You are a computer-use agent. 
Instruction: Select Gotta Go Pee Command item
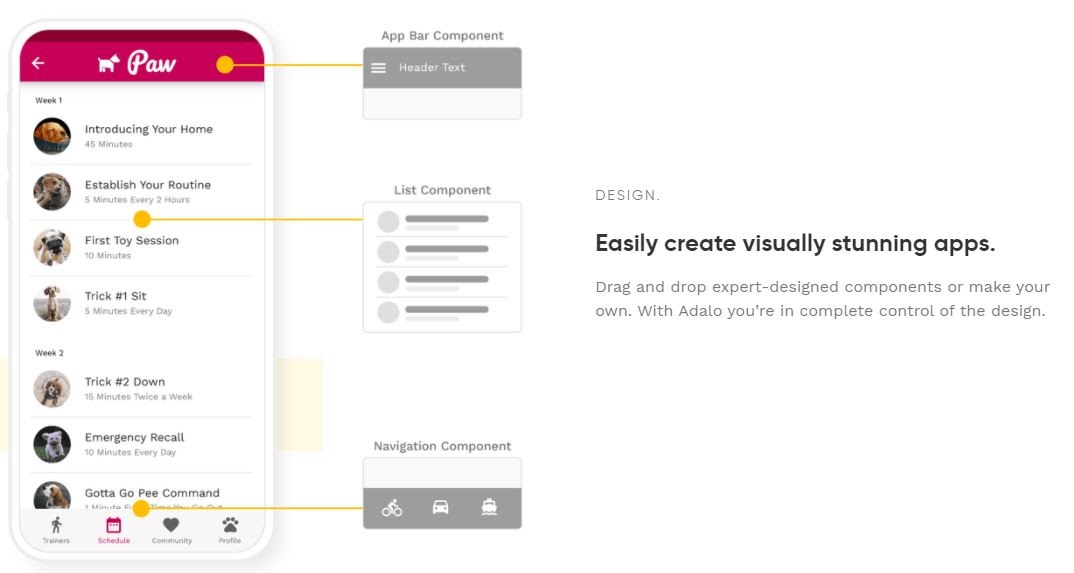click(141, 492)
